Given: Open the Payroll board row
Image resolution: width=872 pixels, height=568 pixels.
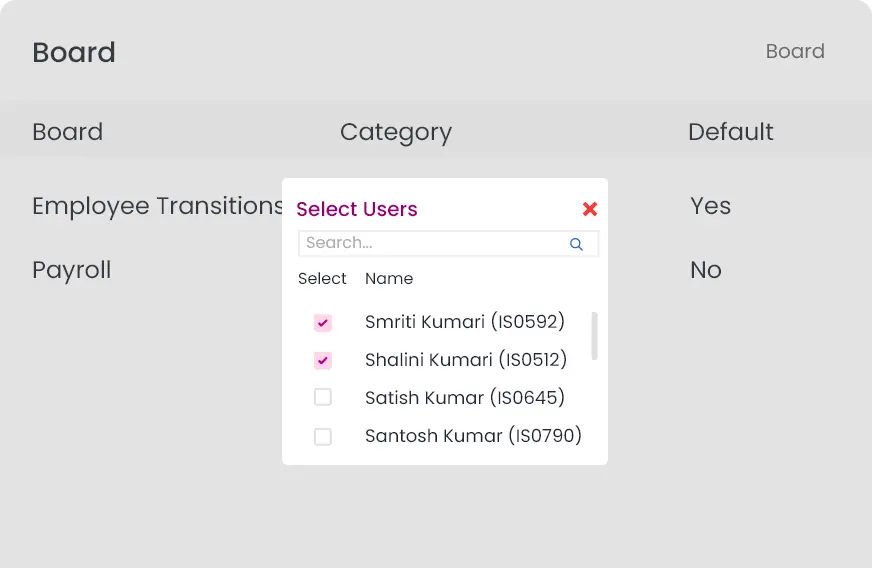Looking at the screenshot, I should pos(72,270).
